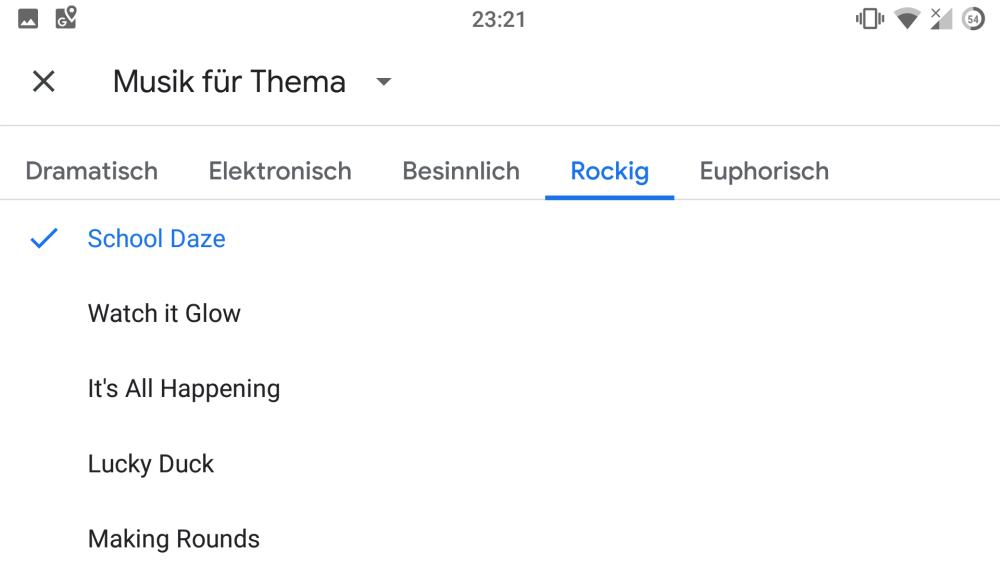Tap the vibrate mode status icon
Screen dimensions: 1000x563
870,19
